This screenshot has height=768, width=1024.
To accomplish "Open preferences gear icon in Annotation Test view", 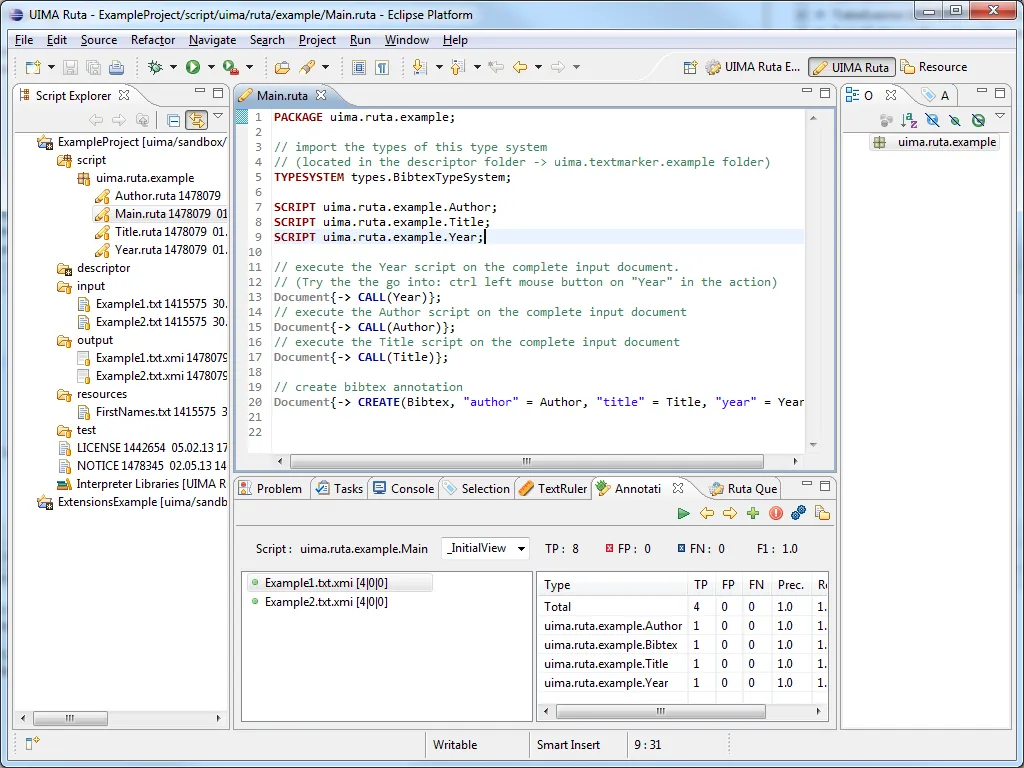I will [x=798, y=513].
